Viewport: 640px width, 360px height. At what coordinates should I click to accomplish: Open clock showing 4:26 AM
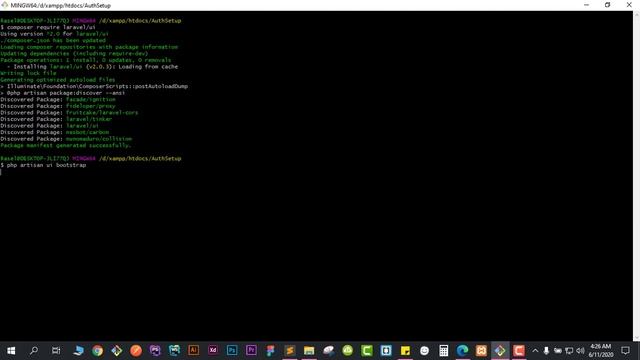click(600, 351)
